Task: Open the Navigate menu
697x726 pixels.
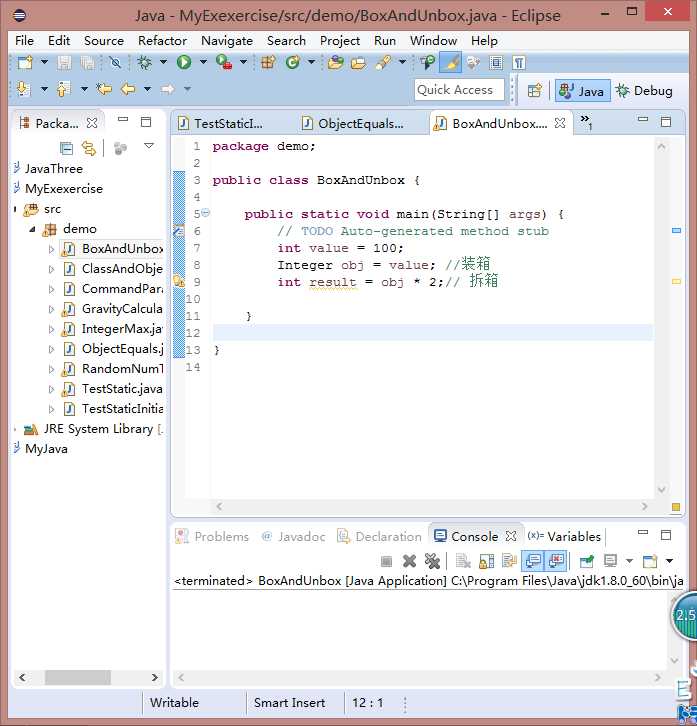Action: coord(227,41)
